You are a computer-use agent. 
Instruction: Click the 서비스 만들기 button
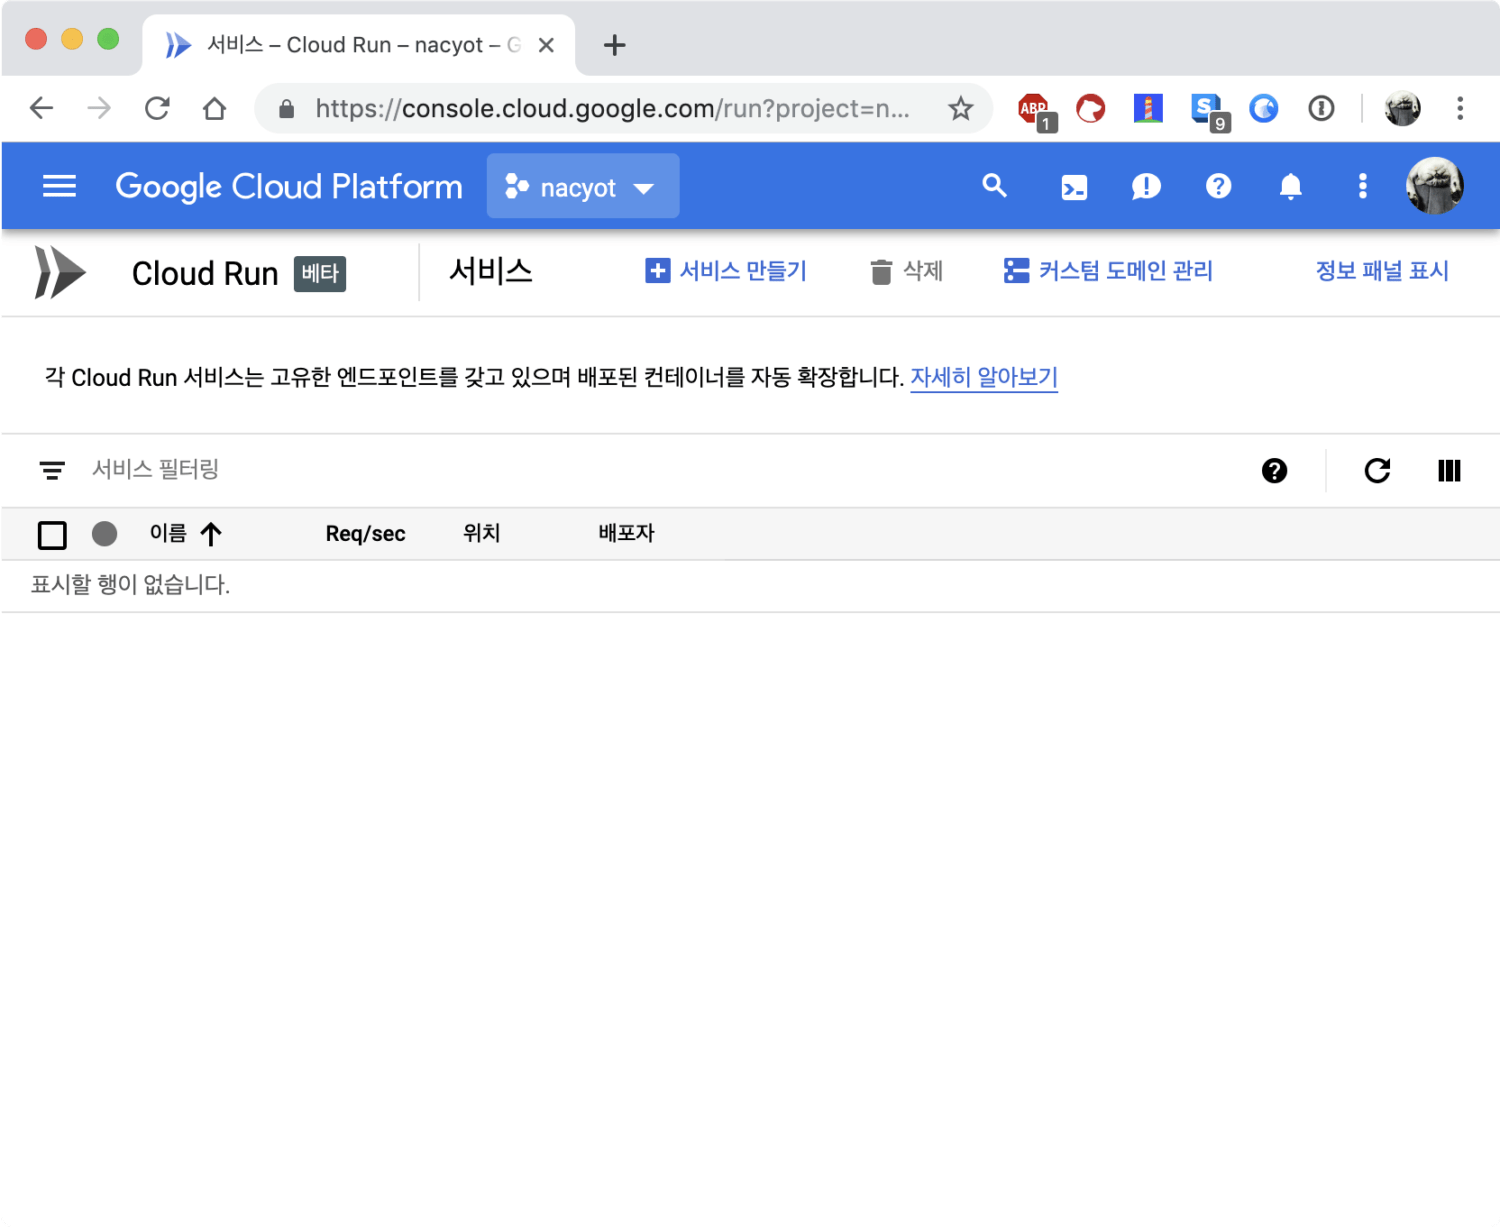(x=726, y=271)
